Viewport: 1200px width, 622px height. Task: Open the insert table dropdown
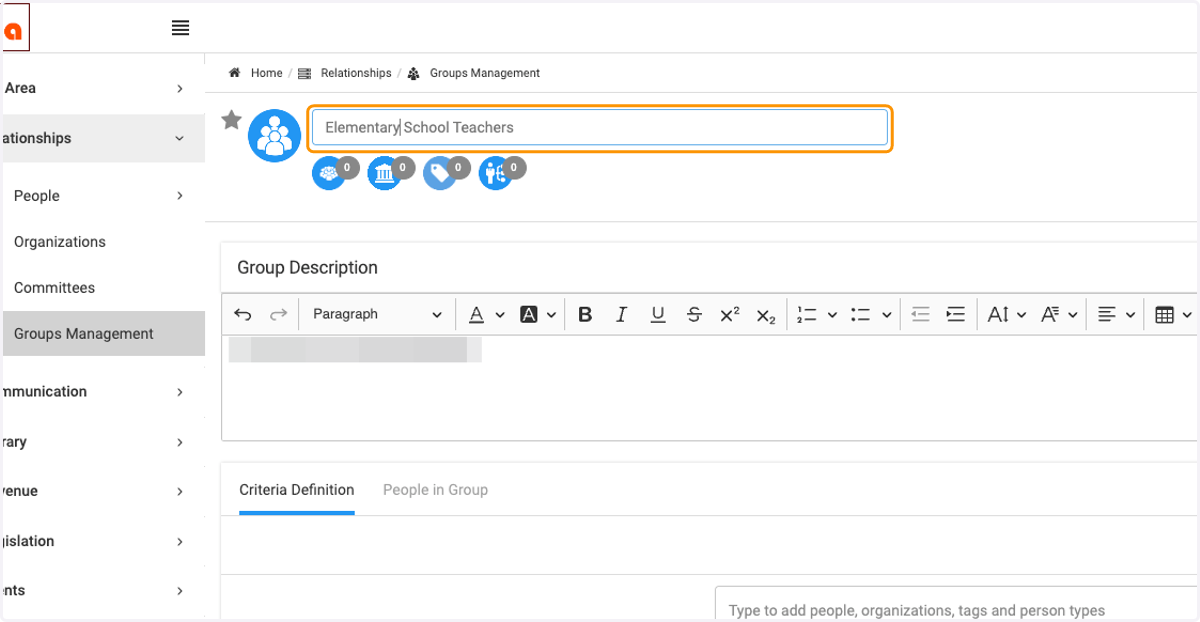[x=1173, y=314]
